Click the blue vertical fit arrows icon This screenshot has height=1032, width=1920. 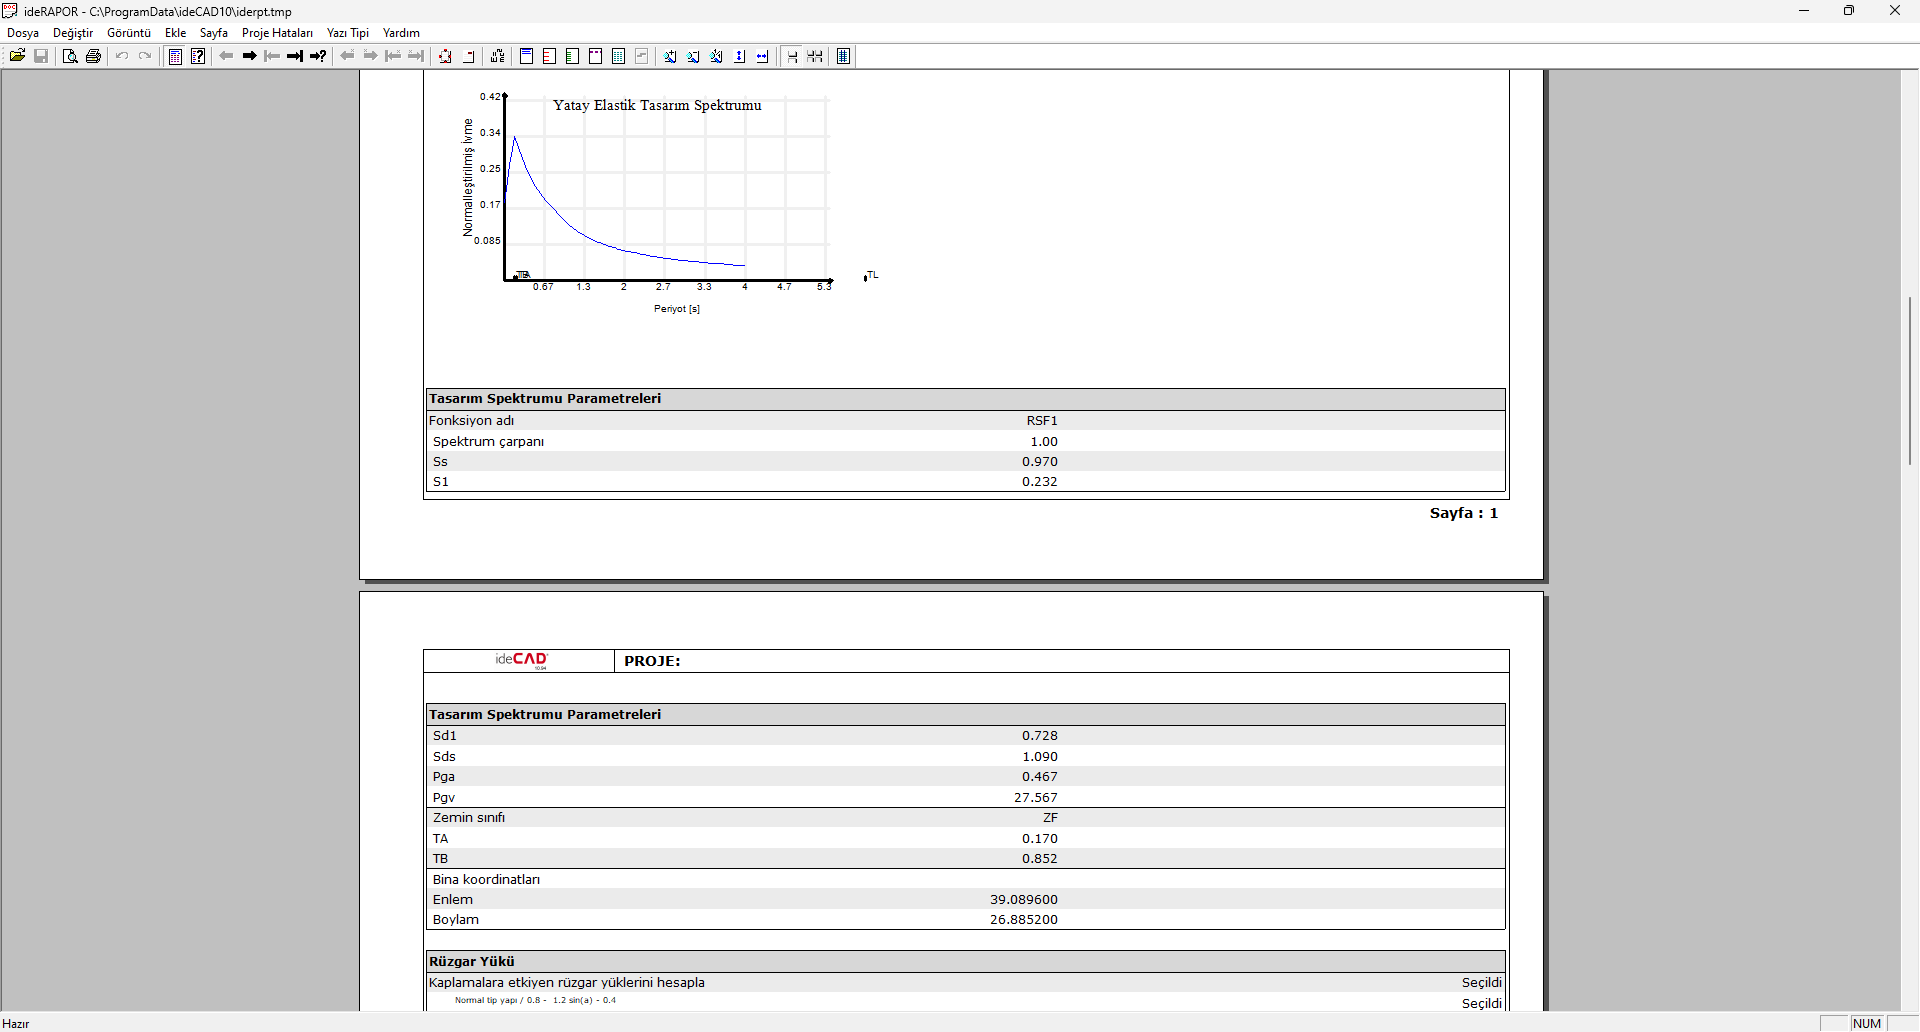pyautogui.click(x=740, y=56)
